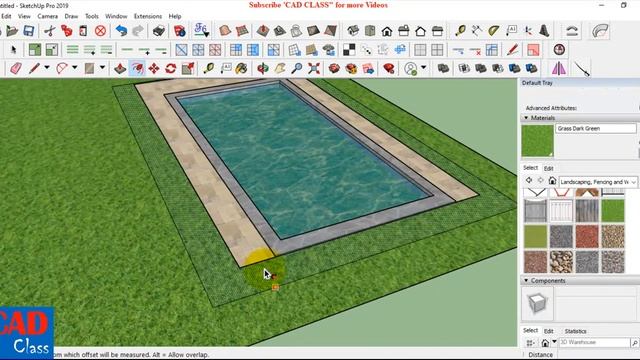The height and width of the screenshot is (360, 640).
Task: Click the black-and-white checkerboard icon
Action: click(349, 50)
